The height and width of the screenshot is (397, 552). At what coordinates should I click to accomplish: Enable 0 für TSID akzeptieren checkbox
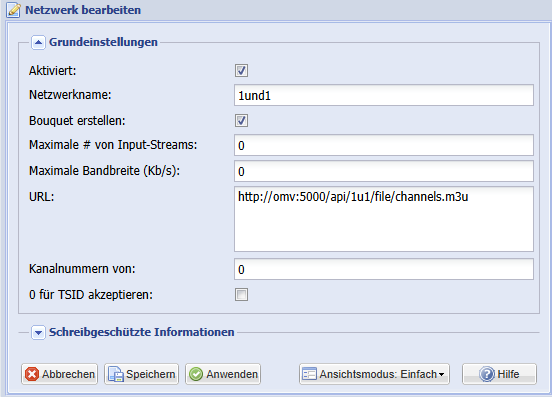(x=242, y=295)
